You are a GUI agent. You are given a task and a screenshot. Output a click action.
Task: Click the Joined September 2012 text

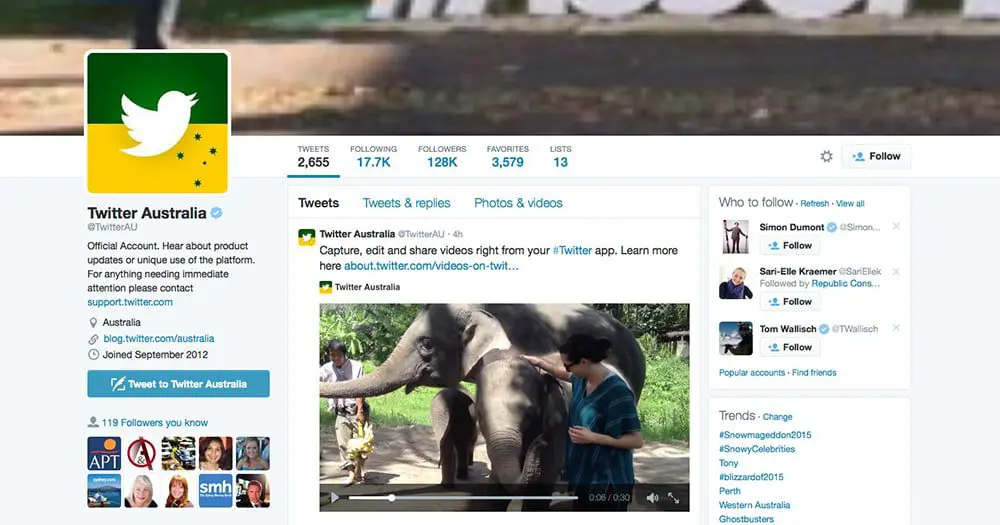155,355
